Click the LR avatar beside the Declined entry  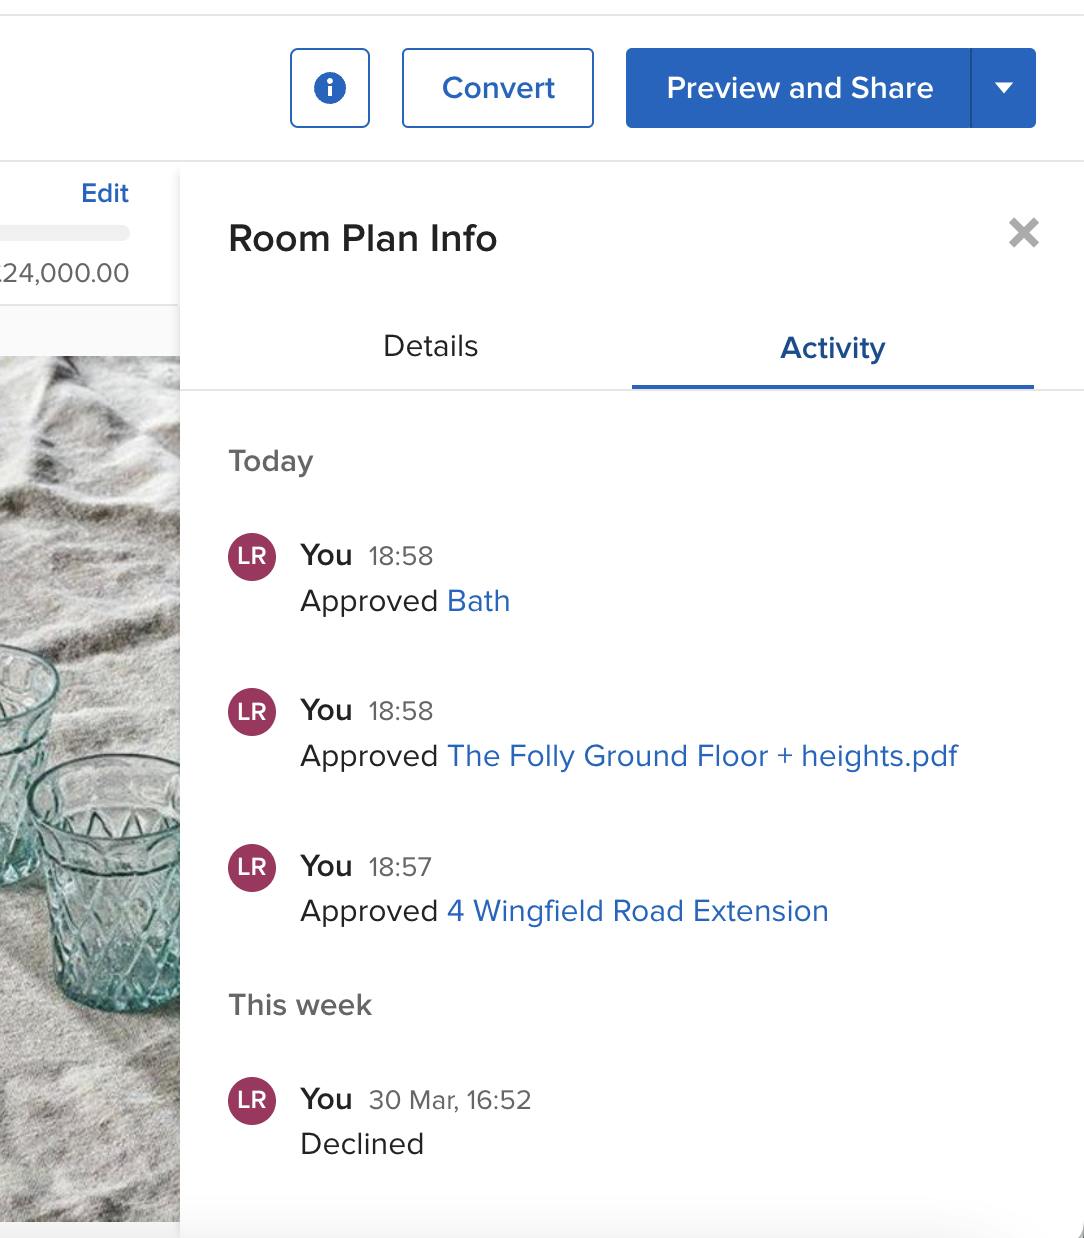tap(252, 1100)
